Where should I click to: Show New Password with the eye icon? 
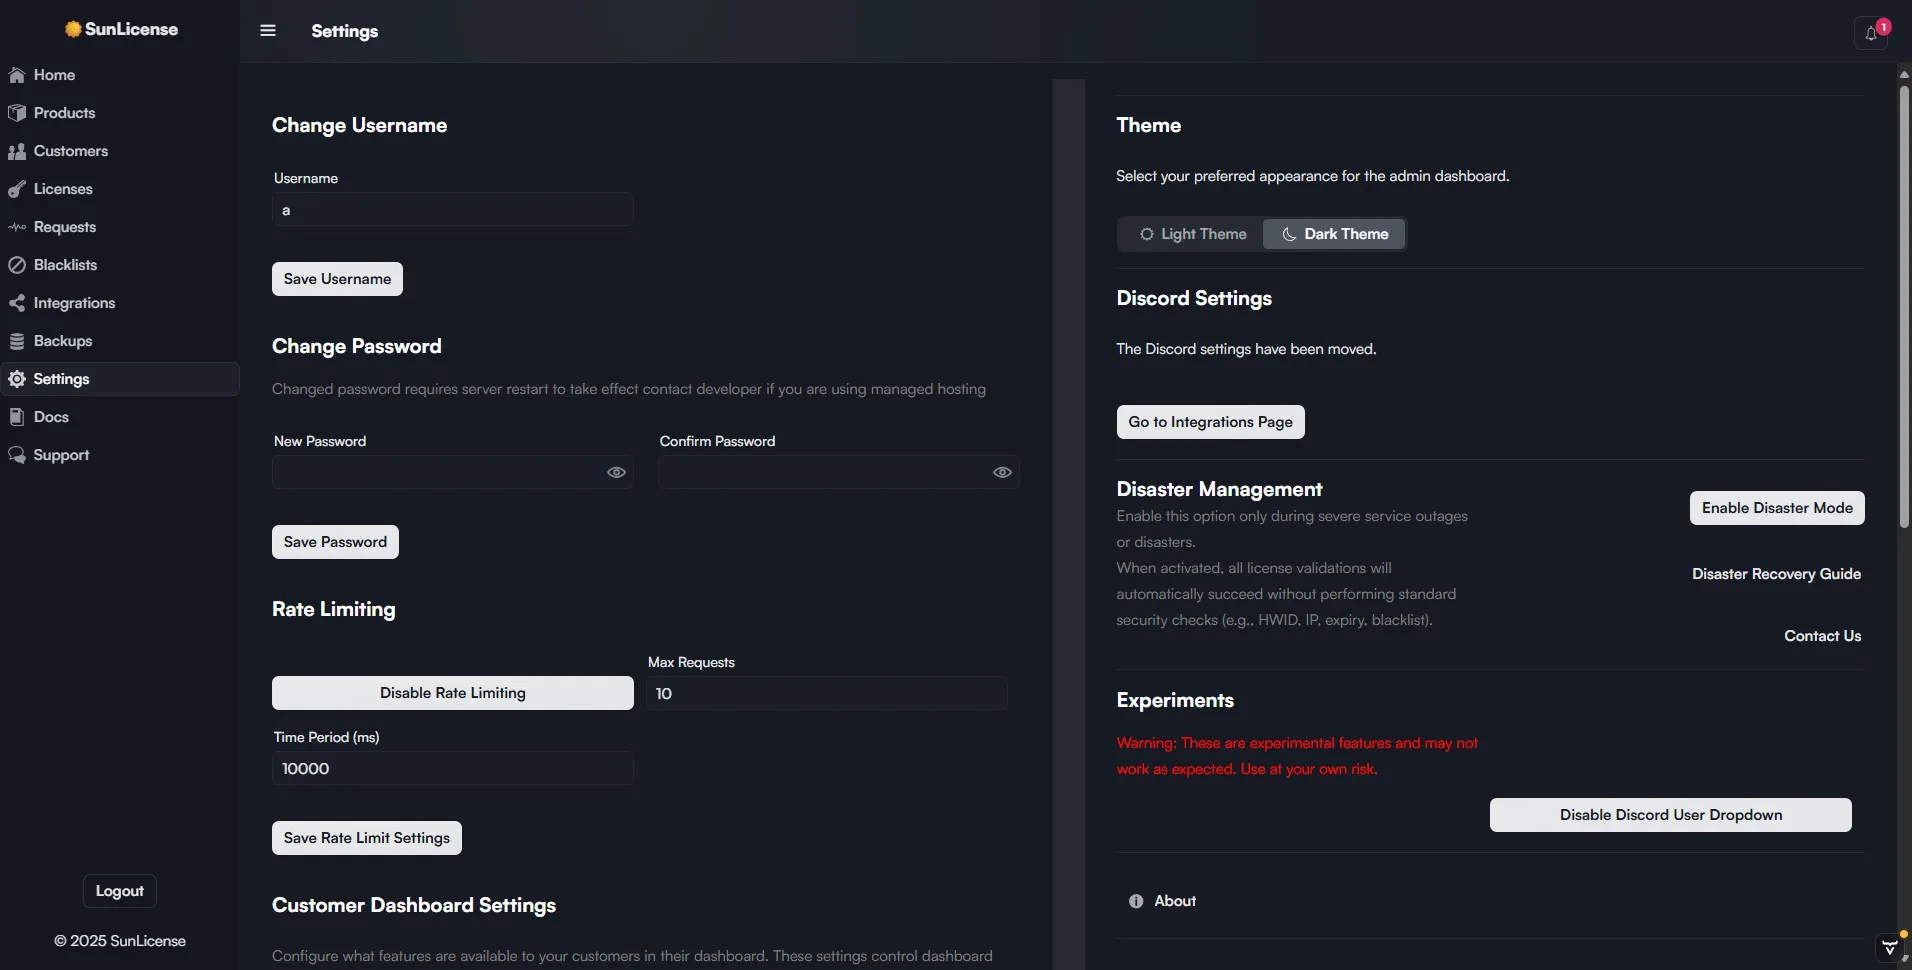pyautogui.click(x=616, y=472)
